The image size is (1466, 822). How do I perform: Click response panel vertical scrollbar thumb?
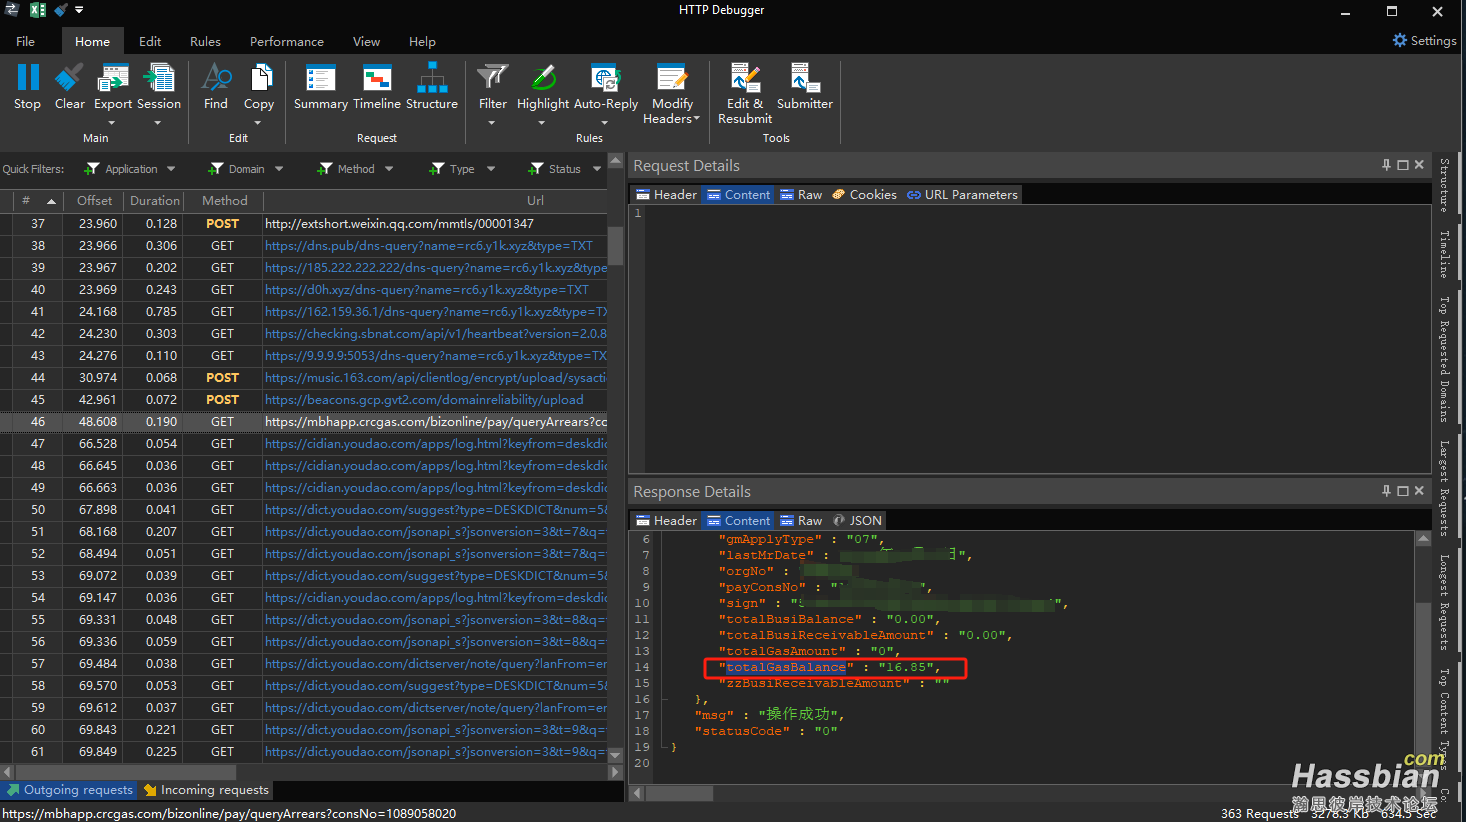[1423, 672]
